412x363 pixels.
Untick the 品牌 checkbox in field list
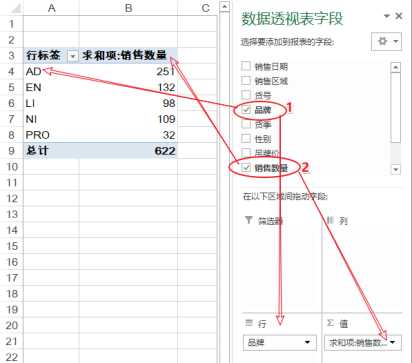click(x=246, y=109)
